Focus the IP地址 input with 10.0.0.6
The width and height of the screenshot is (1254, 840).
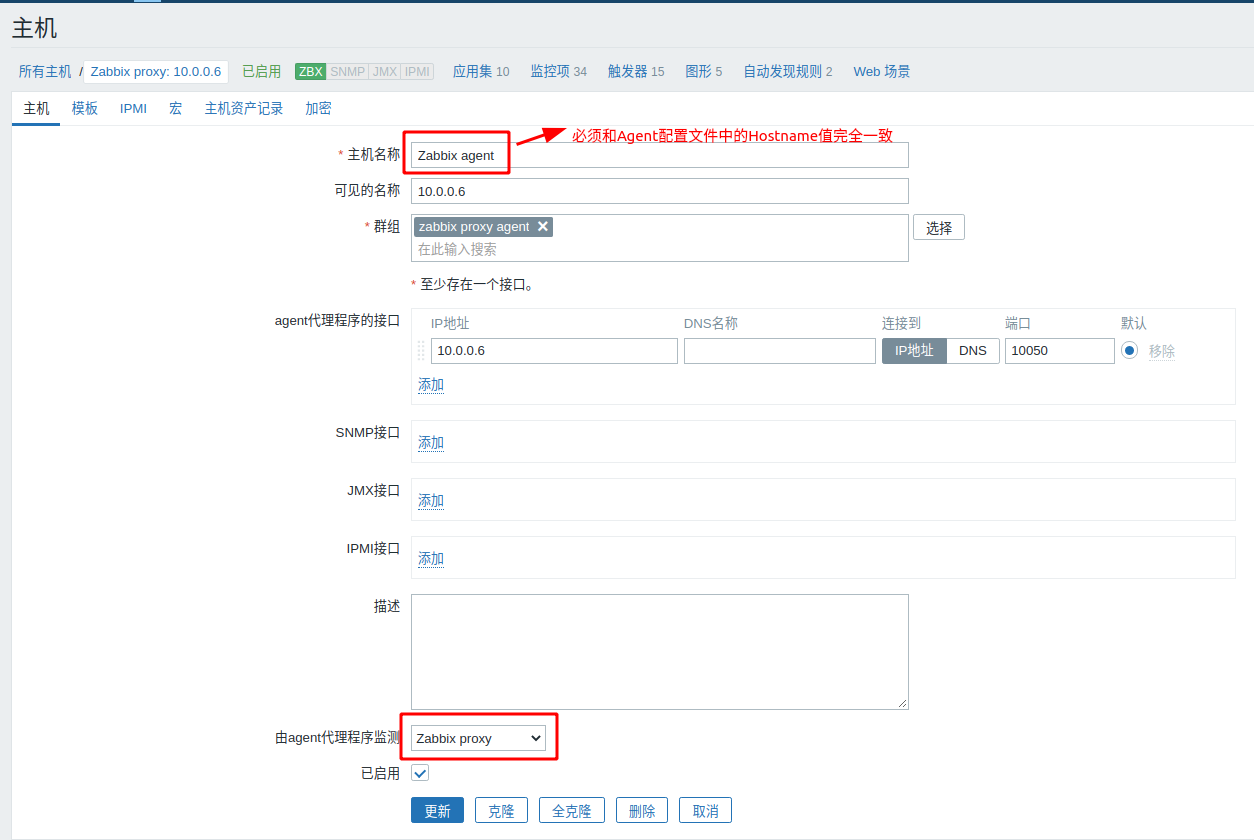554,351
